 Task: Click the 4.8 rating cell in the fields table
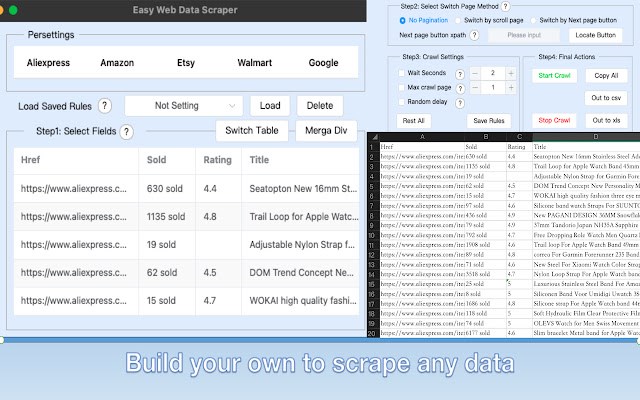(x=218, y=217)
